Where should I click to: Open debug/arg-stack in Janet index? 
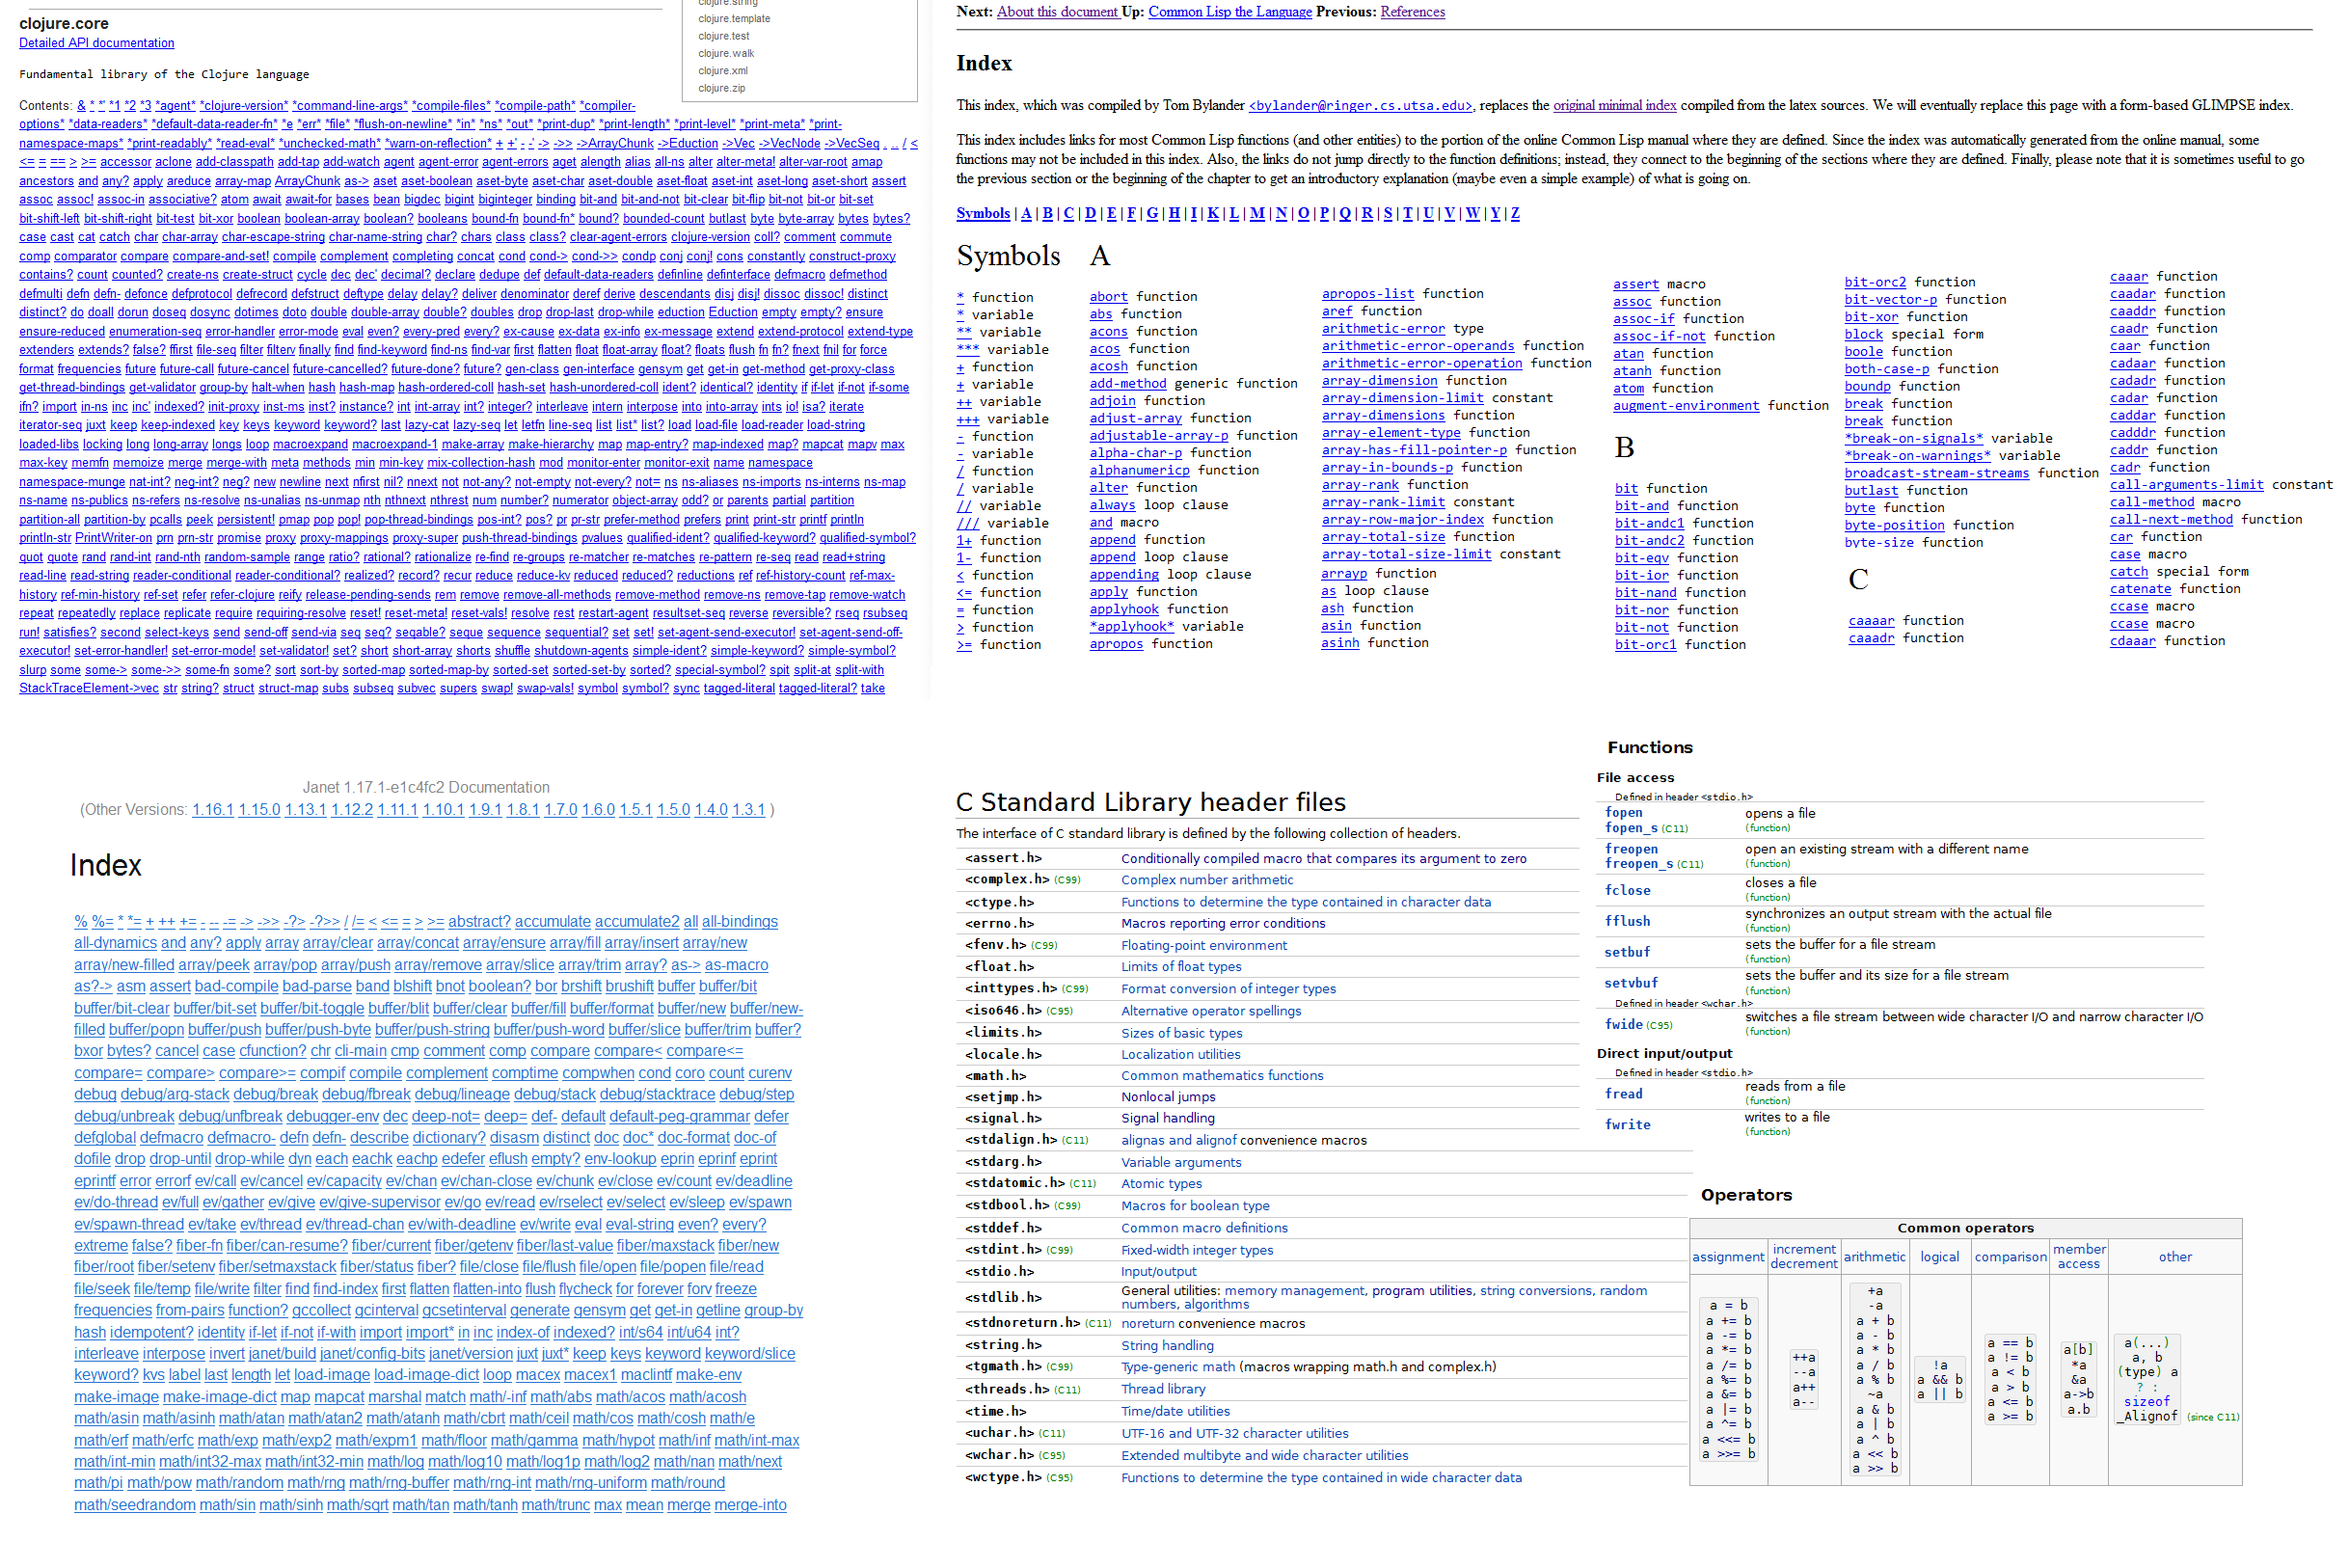[x=175, y=1095]
